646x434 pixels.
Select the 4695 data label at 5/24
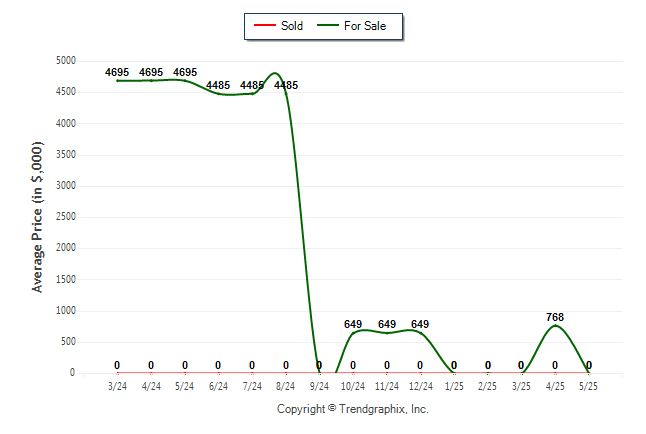tap(185, 73)
